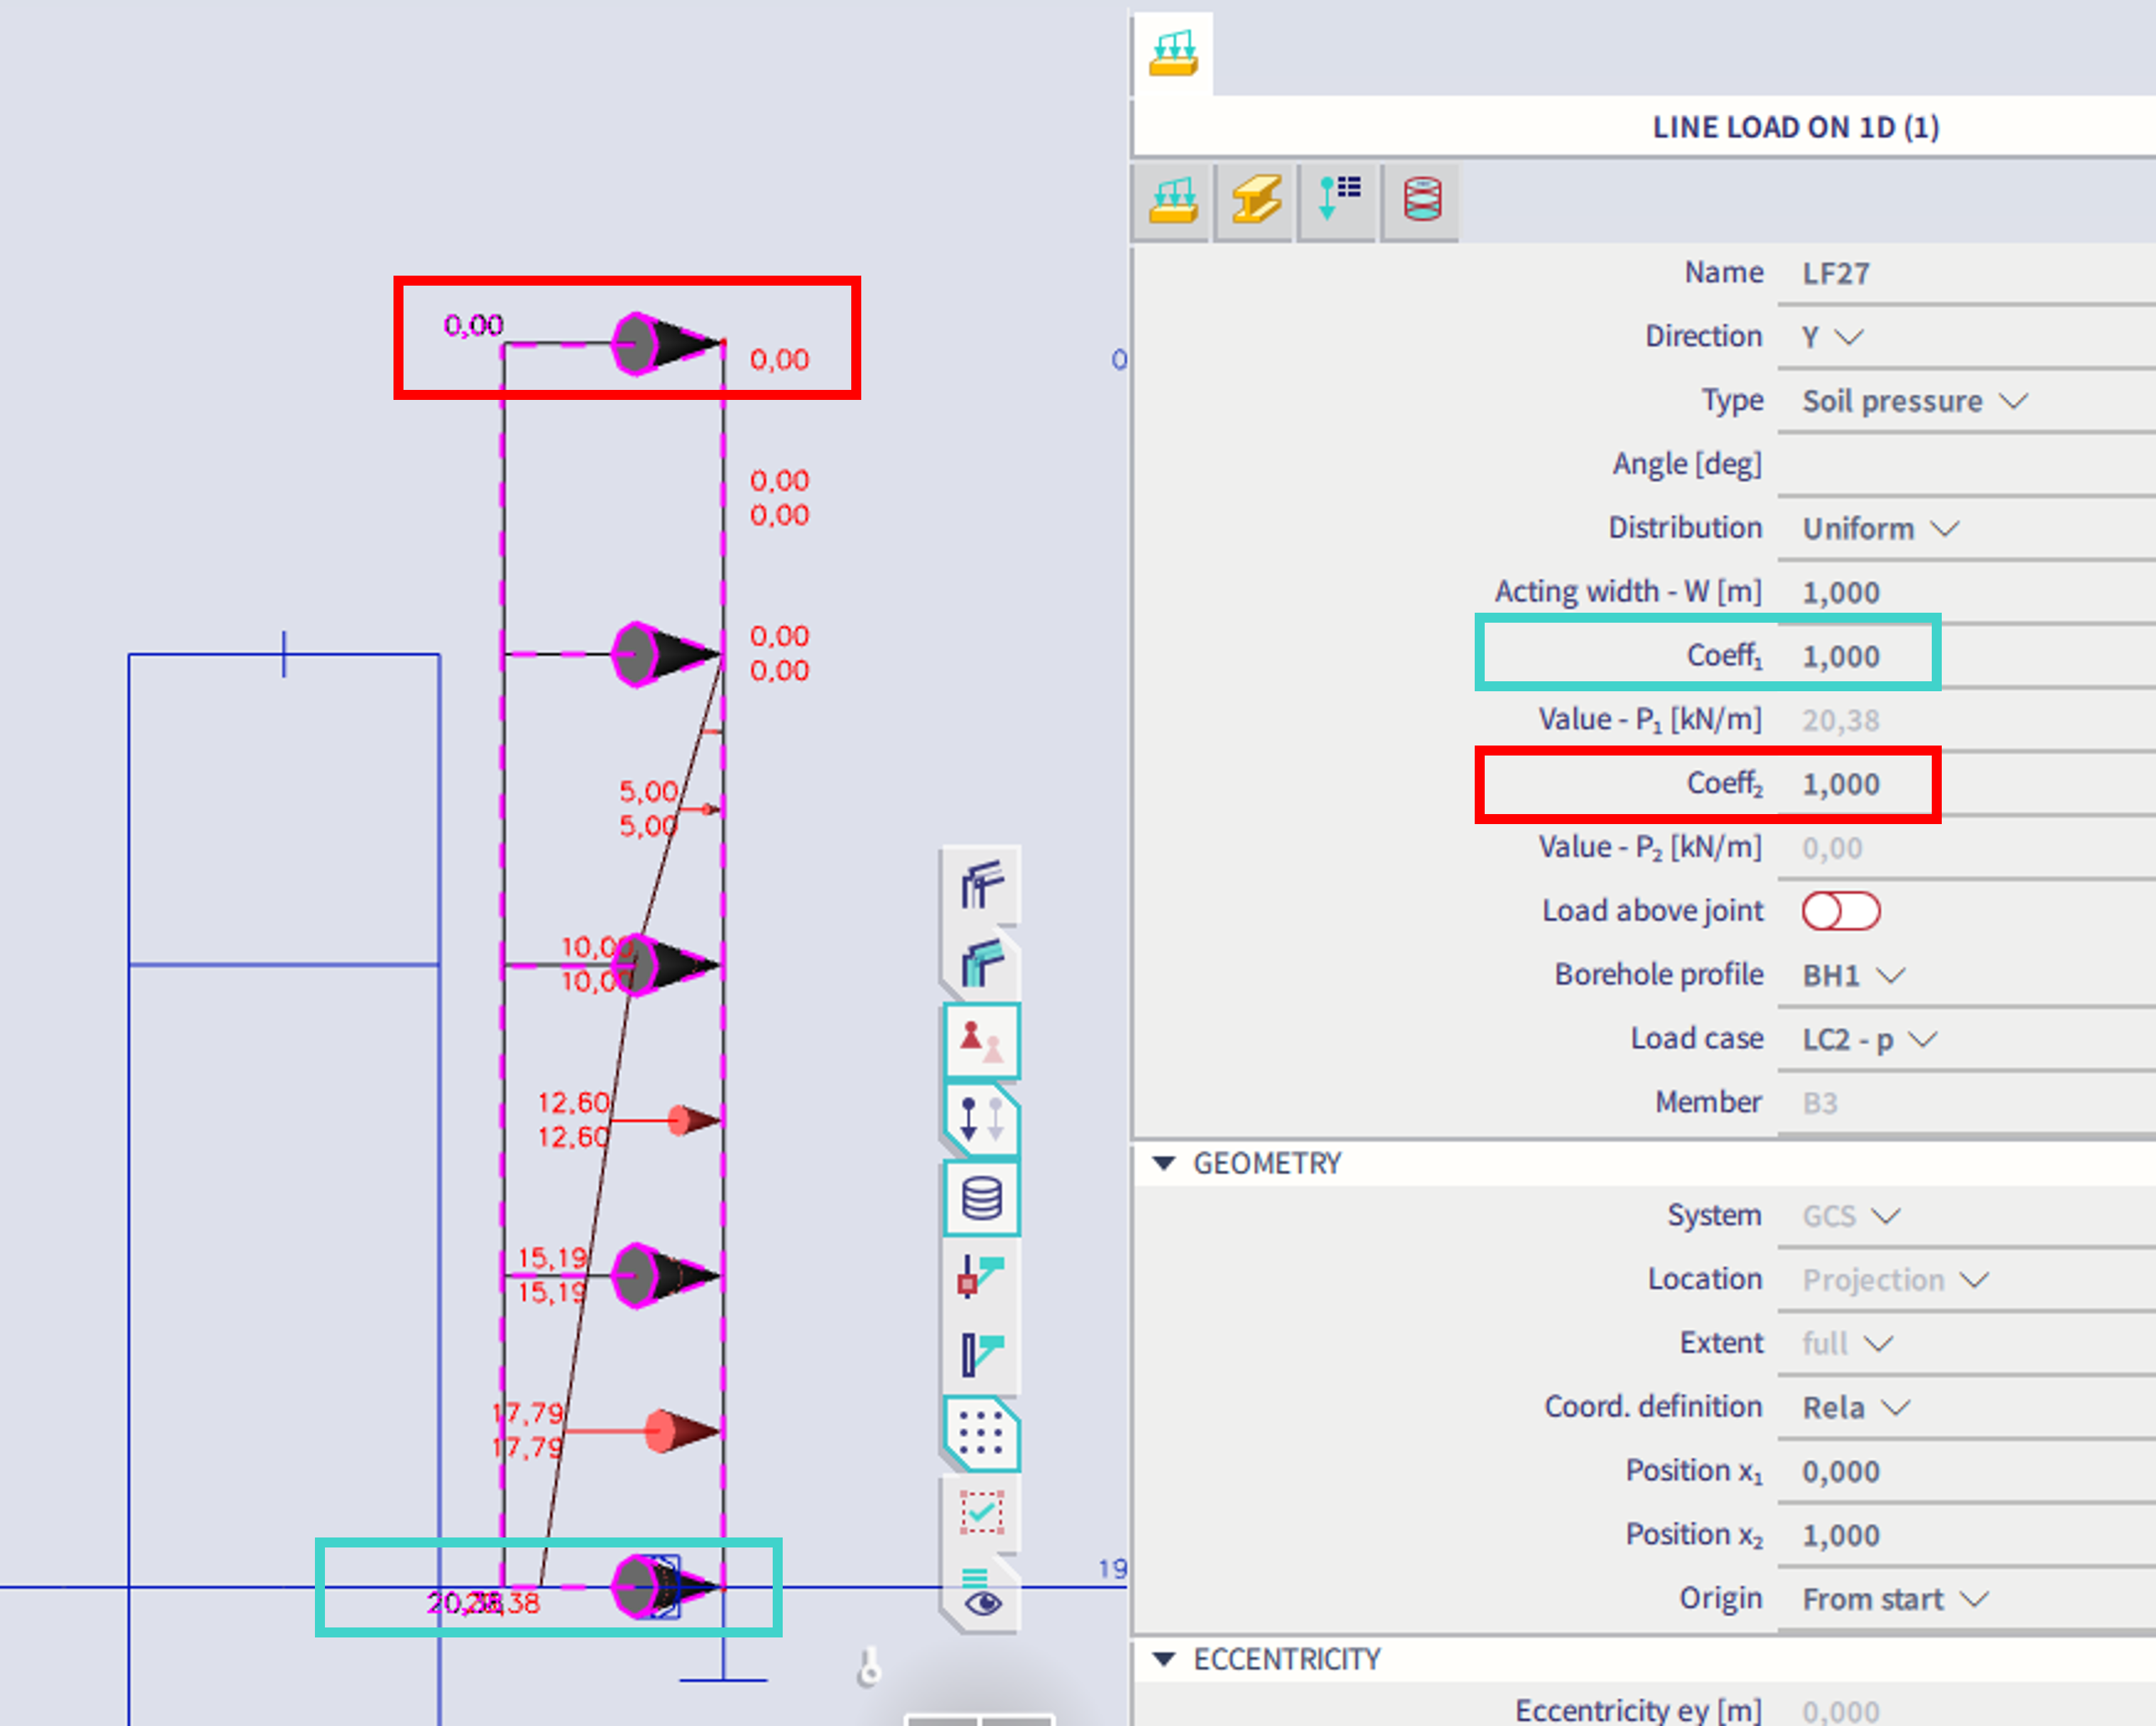Screen dimensions: 2156x1726
Task: Toggle the dot grid display icon
Action: coord(981,1434)
